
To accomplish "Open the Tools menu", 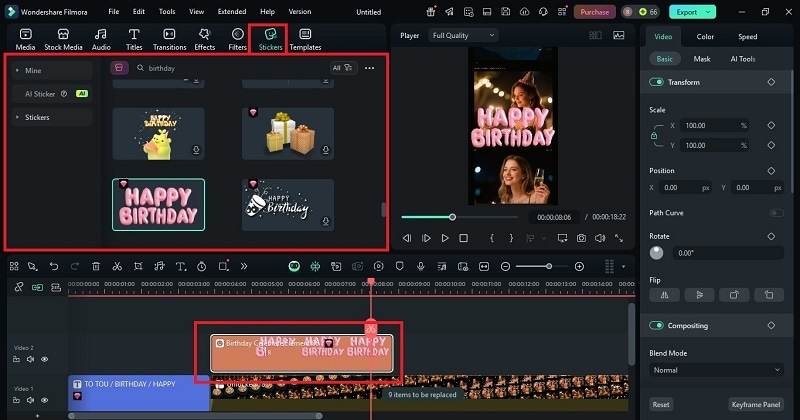I will [167, 11].
